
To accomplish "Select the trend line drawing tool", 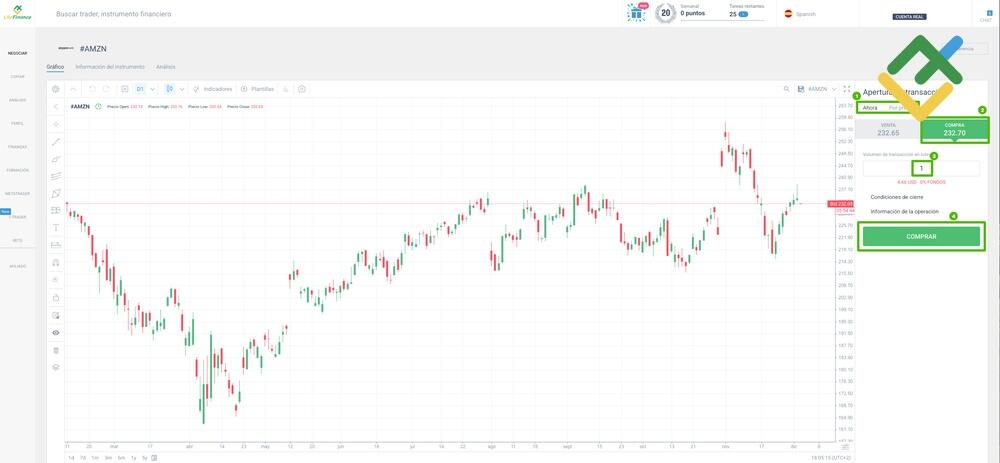I will point(55,142).
